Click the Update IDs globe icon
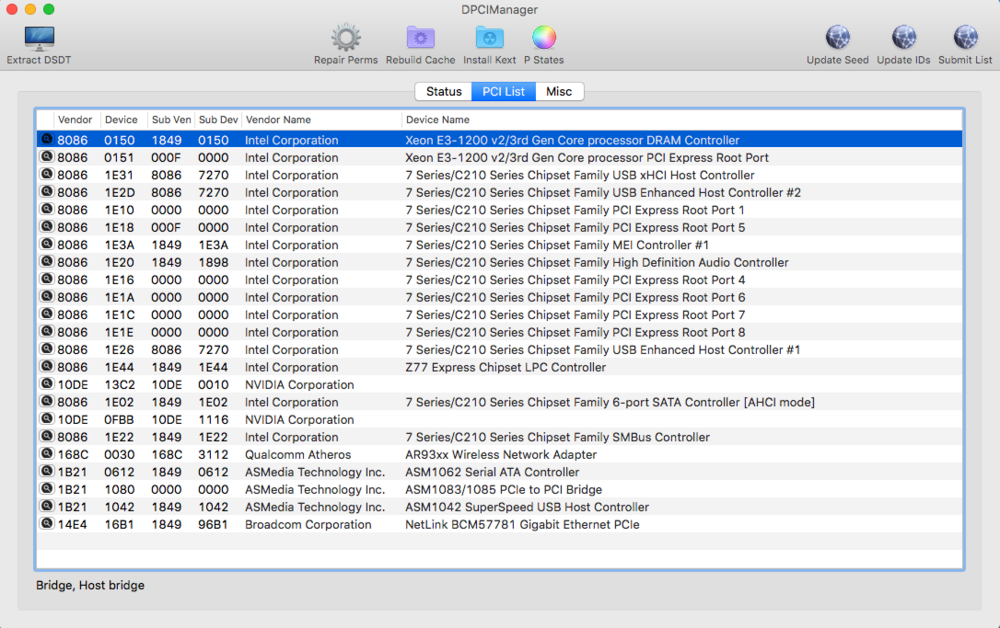The width and height of the screenshot is (1000, 628). (x=903, y=39)
